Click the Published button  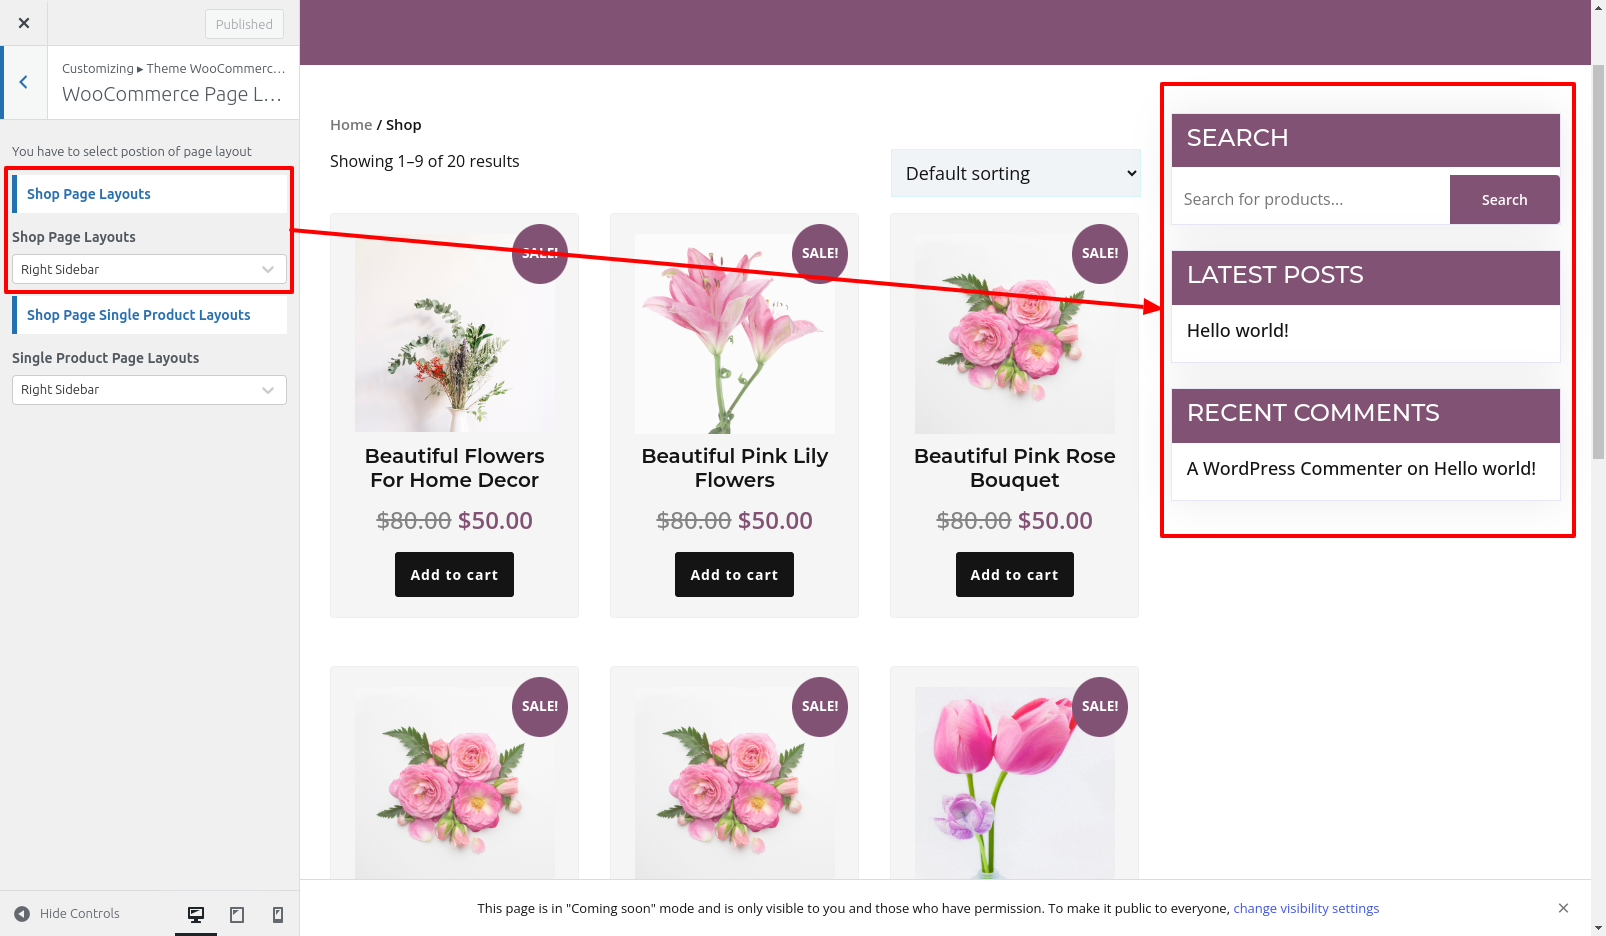244,24
